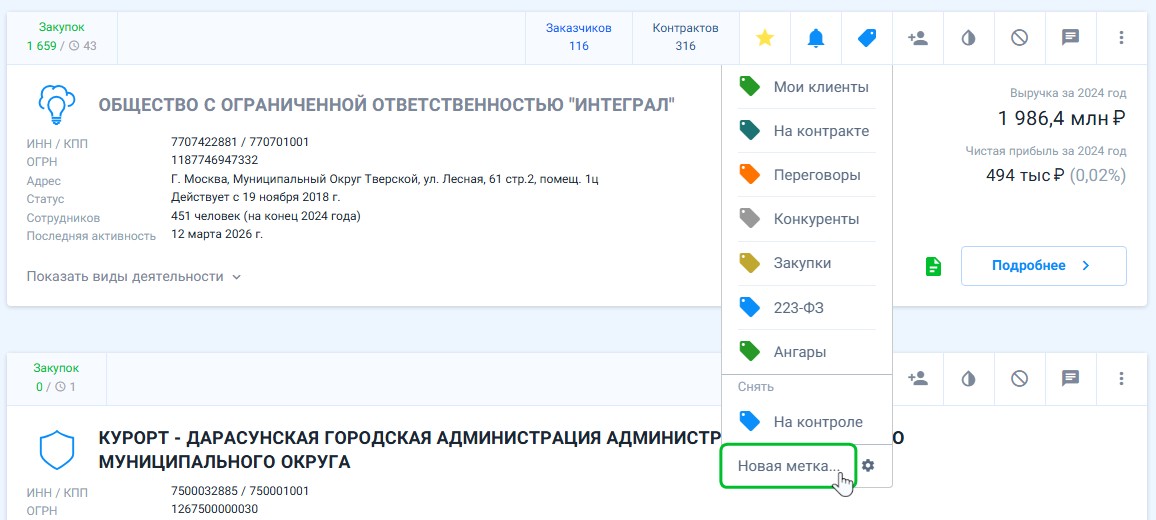
Task: Select ОГРН value 1267500000030
Action: click(x=215, y=509)
